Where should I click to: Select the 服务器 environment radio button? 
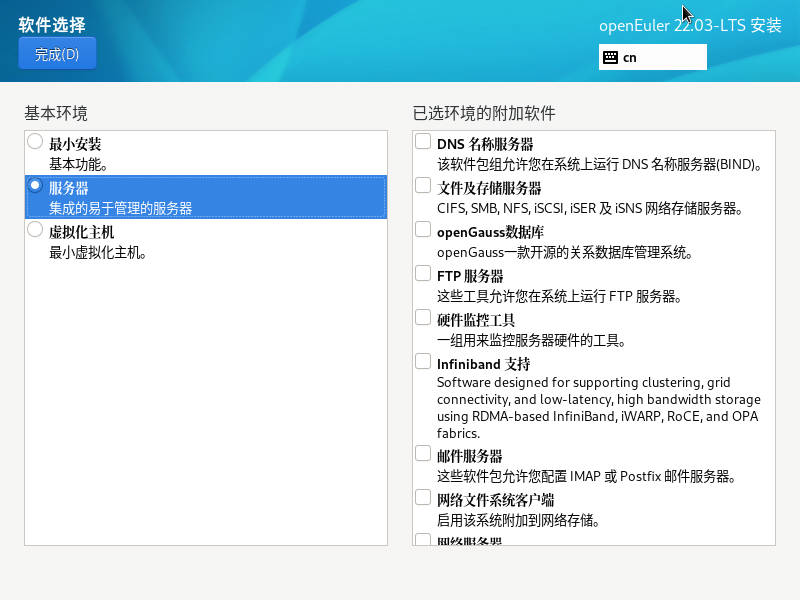(35, 185)
